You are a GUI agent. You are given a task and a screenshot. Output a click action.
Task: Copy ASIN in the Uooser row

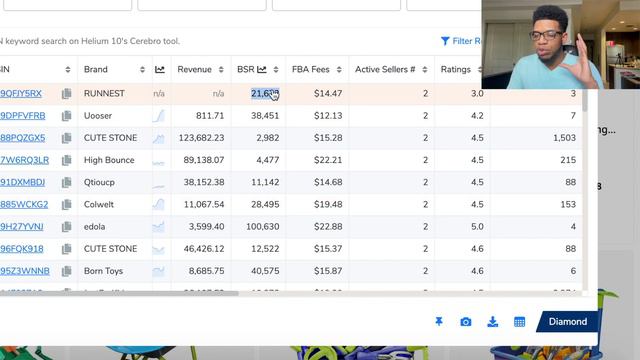point(67,116)
